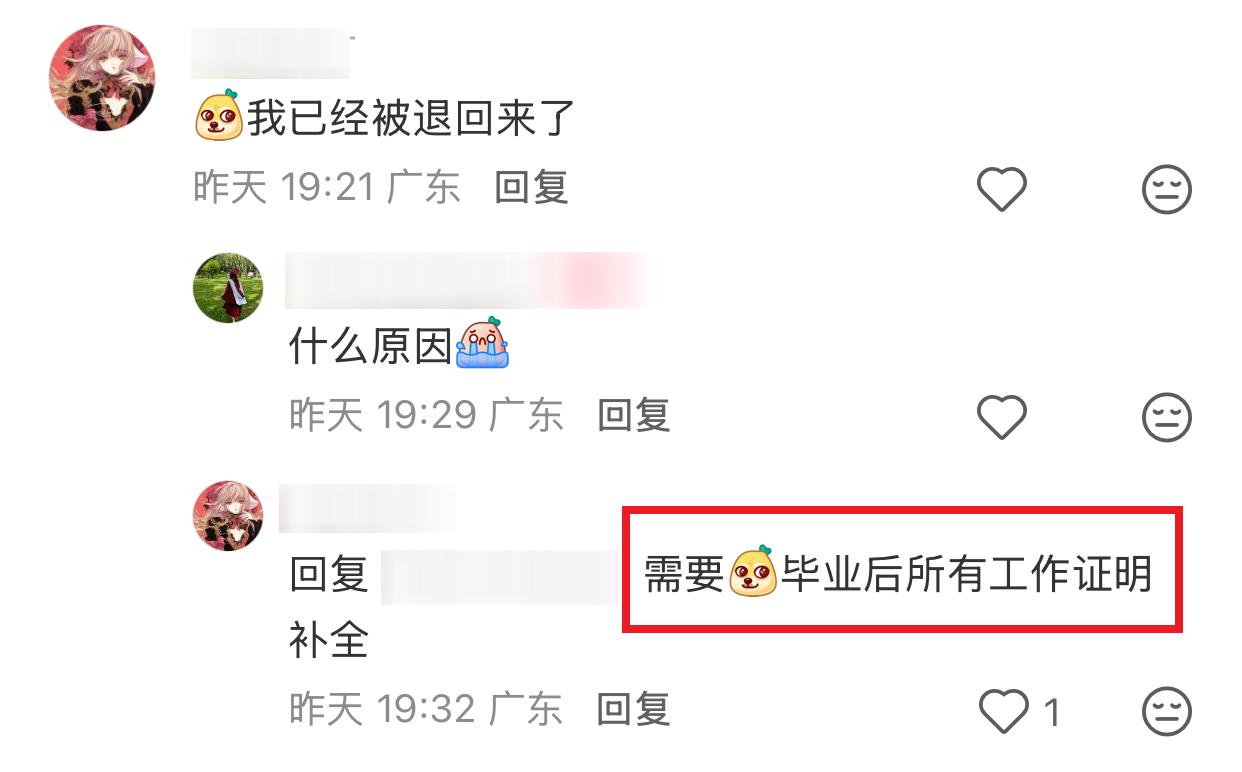Like the comment posted at 19:21
This screenshot has width=1242, height=772.
(x=1002, y=189)
